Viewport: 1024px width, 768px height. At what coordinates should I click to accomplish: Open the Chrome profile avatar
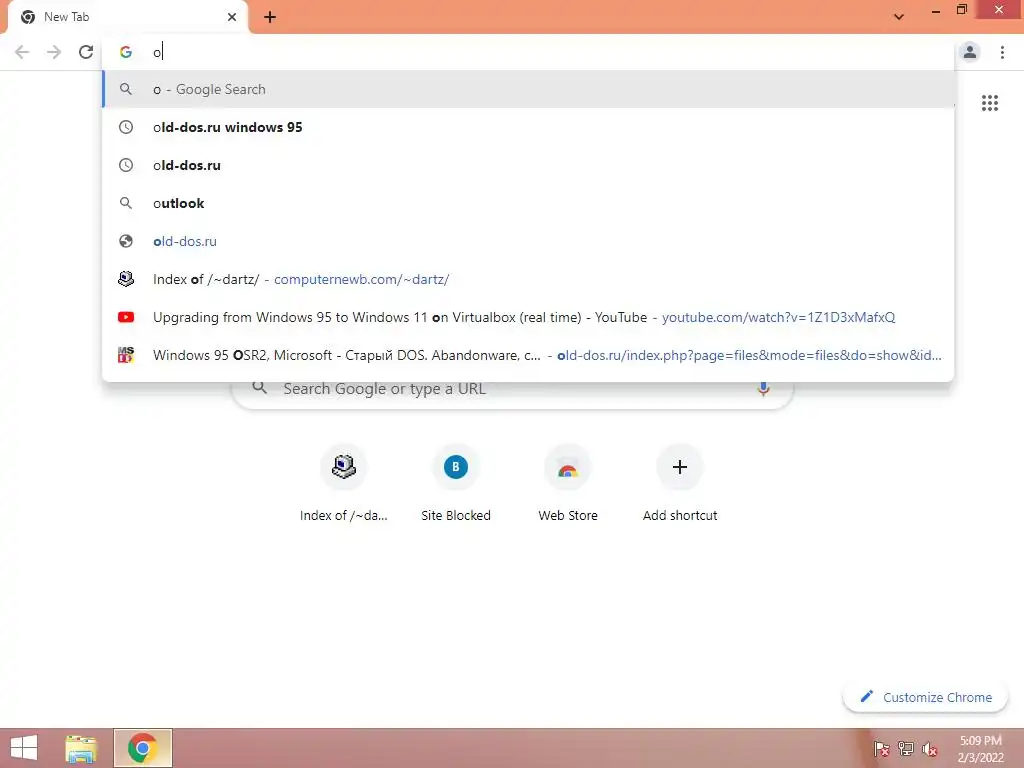pyautogui.click(x=970, y=52)
